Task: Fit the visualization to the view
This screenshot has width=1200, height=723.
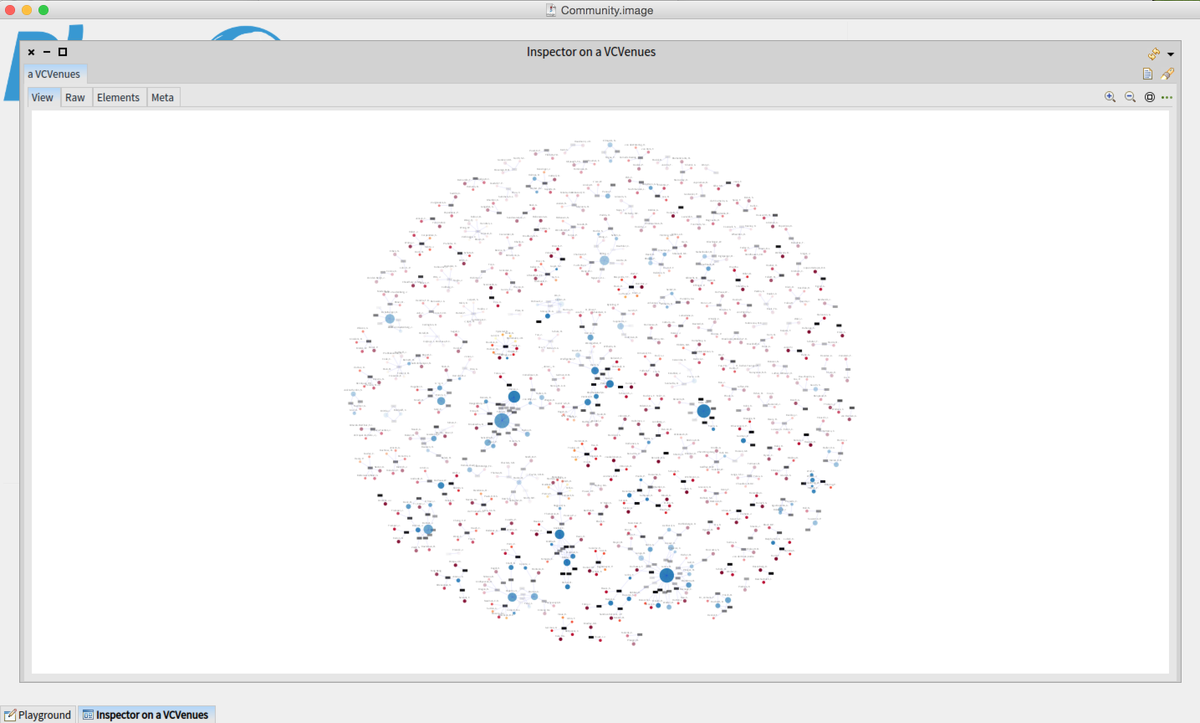Action: tap(1150, 97)
